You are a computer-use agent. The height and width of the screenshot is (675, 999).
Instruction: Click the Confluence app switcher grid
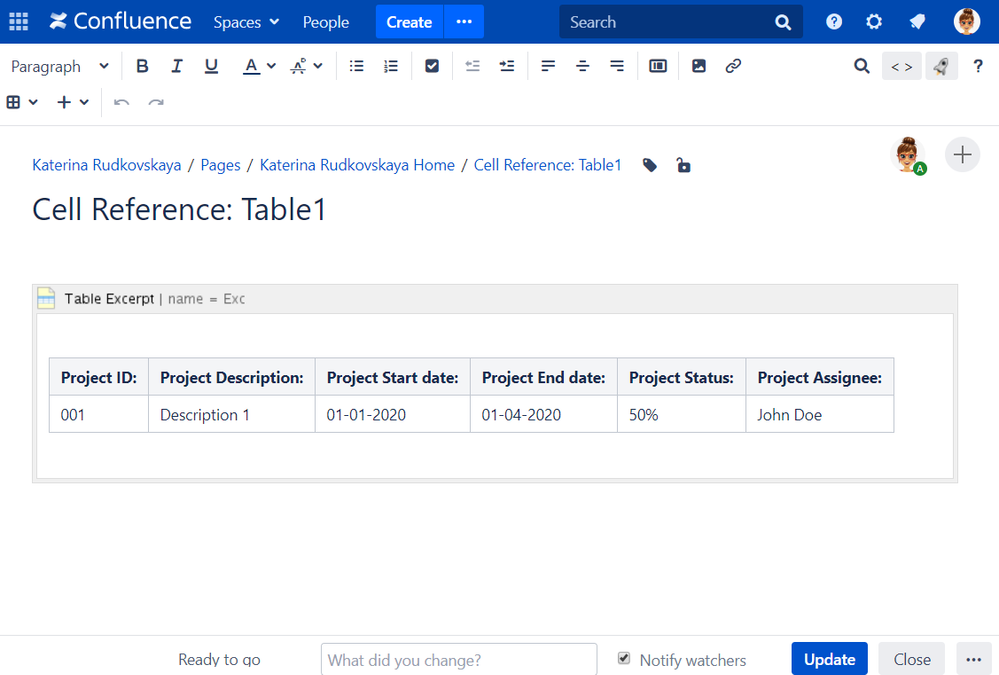coord(18,22)
